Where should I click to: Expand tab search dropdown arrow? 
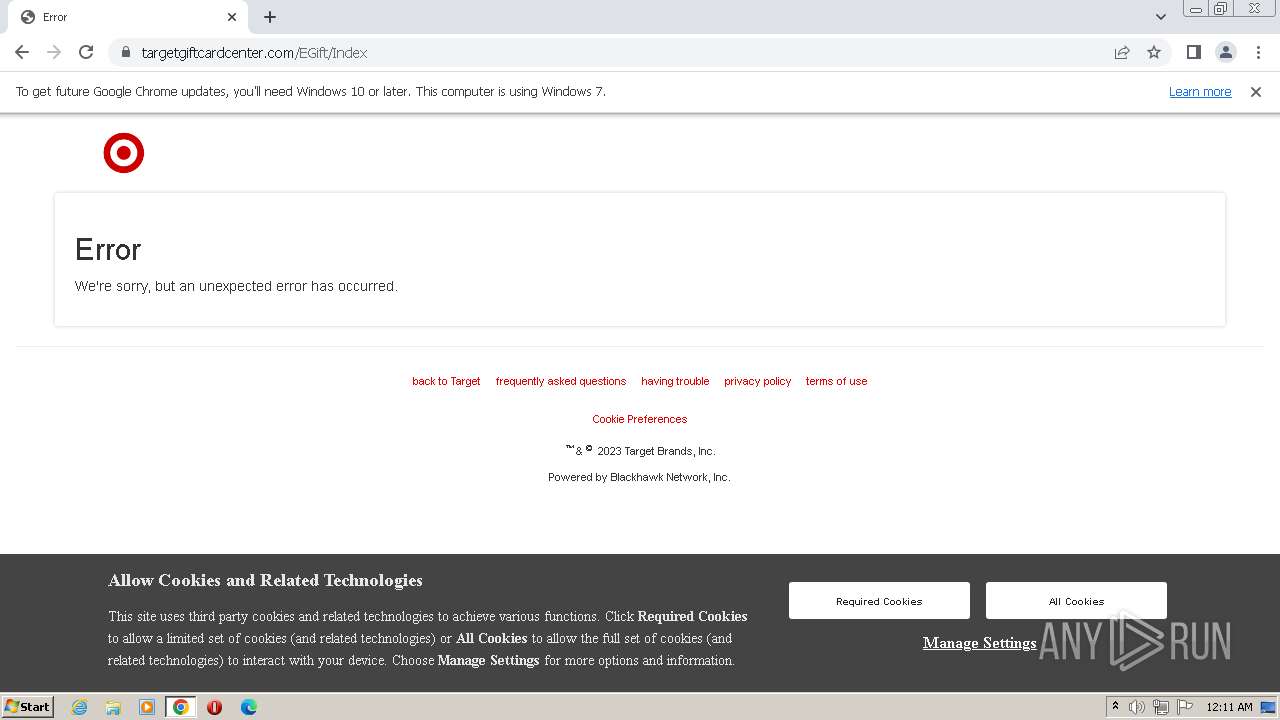coord(1160,17)
